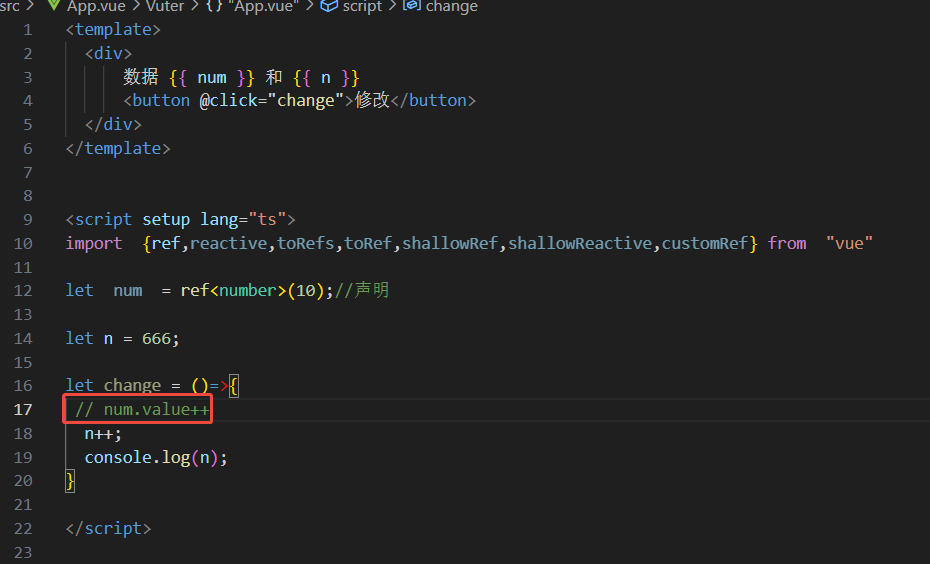Open the 'script' breadcrumb segment
Screen dimensions: 930x564
362,7
